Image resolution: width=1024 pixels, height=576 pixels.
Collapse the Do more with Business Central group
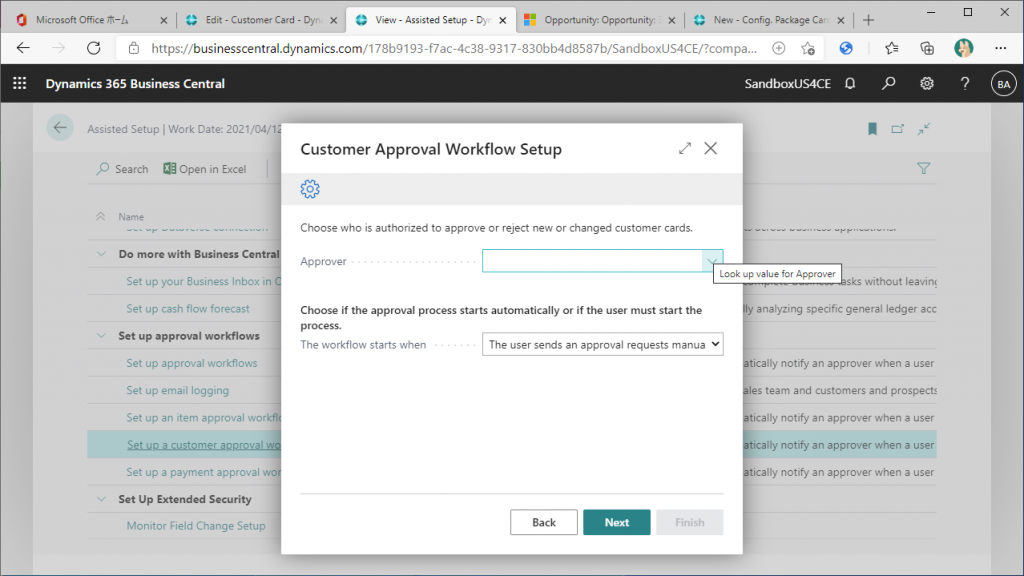pyautogui.click(x=101, y=254)
